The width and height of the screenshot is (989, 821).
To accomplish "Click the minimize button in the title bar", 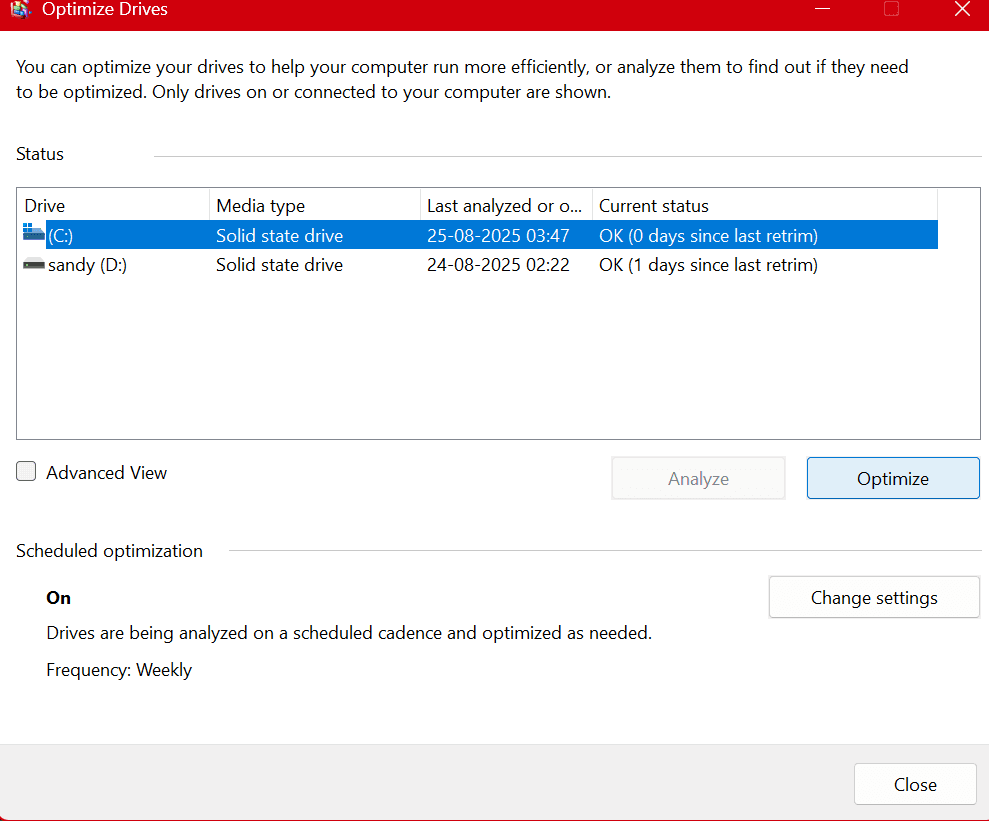I will point(822,9).
